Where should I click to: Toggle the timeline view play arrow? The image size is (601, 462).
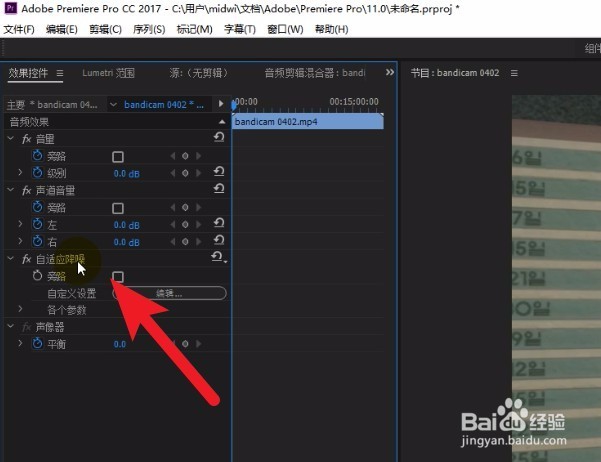click(221, 104)
